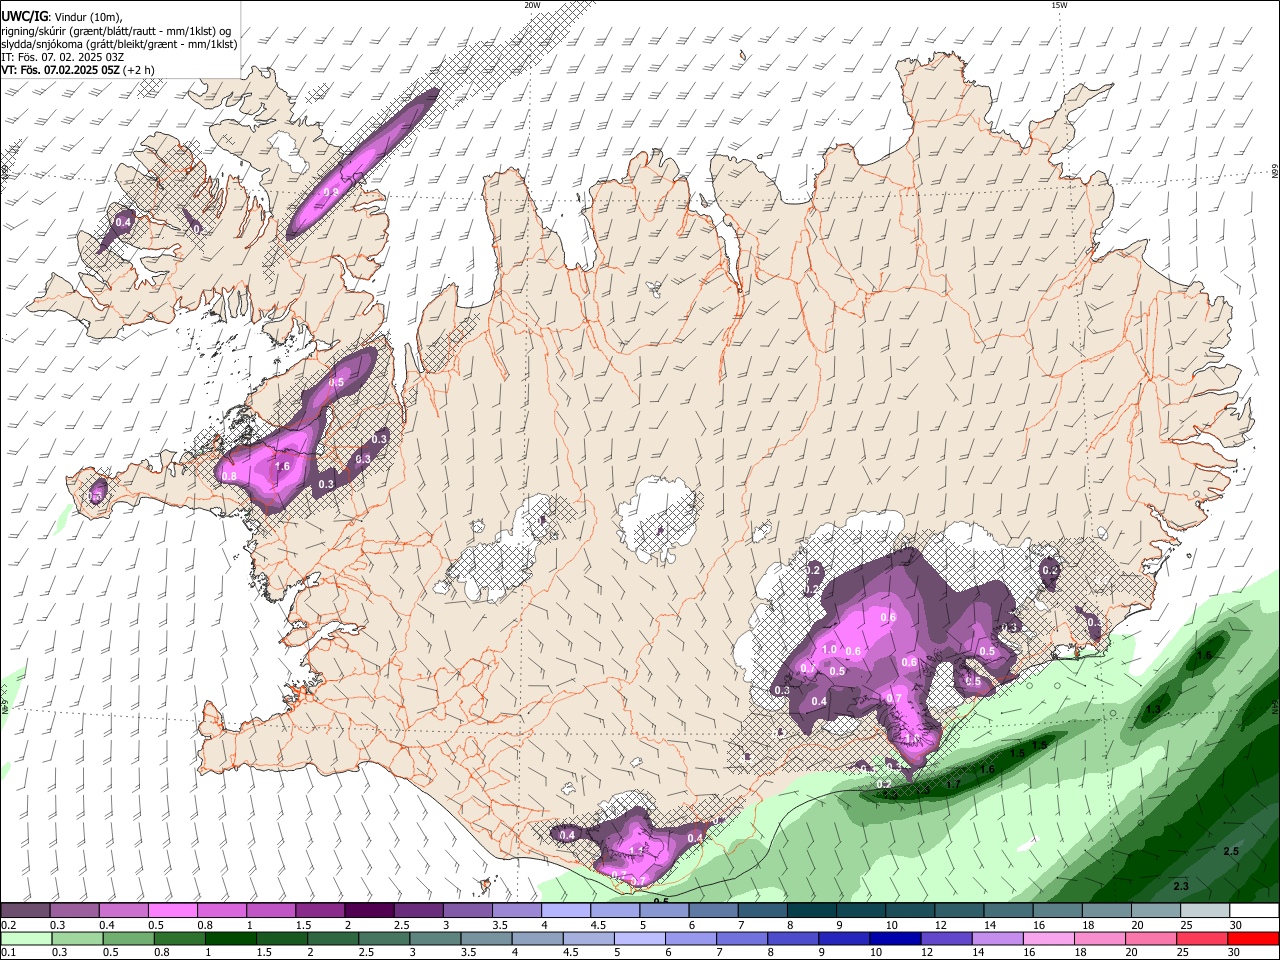This screenshot has width=1280, height=960.
Task: Click the pale green 0.1 rain legend swatch
Action: pyautogui.click(x=25, y=939)
